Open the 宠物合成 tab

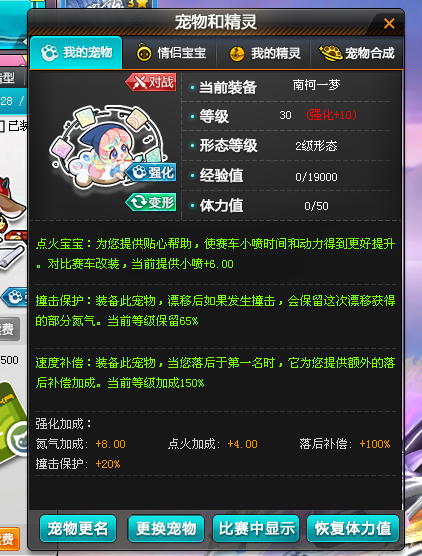(357, 53)
